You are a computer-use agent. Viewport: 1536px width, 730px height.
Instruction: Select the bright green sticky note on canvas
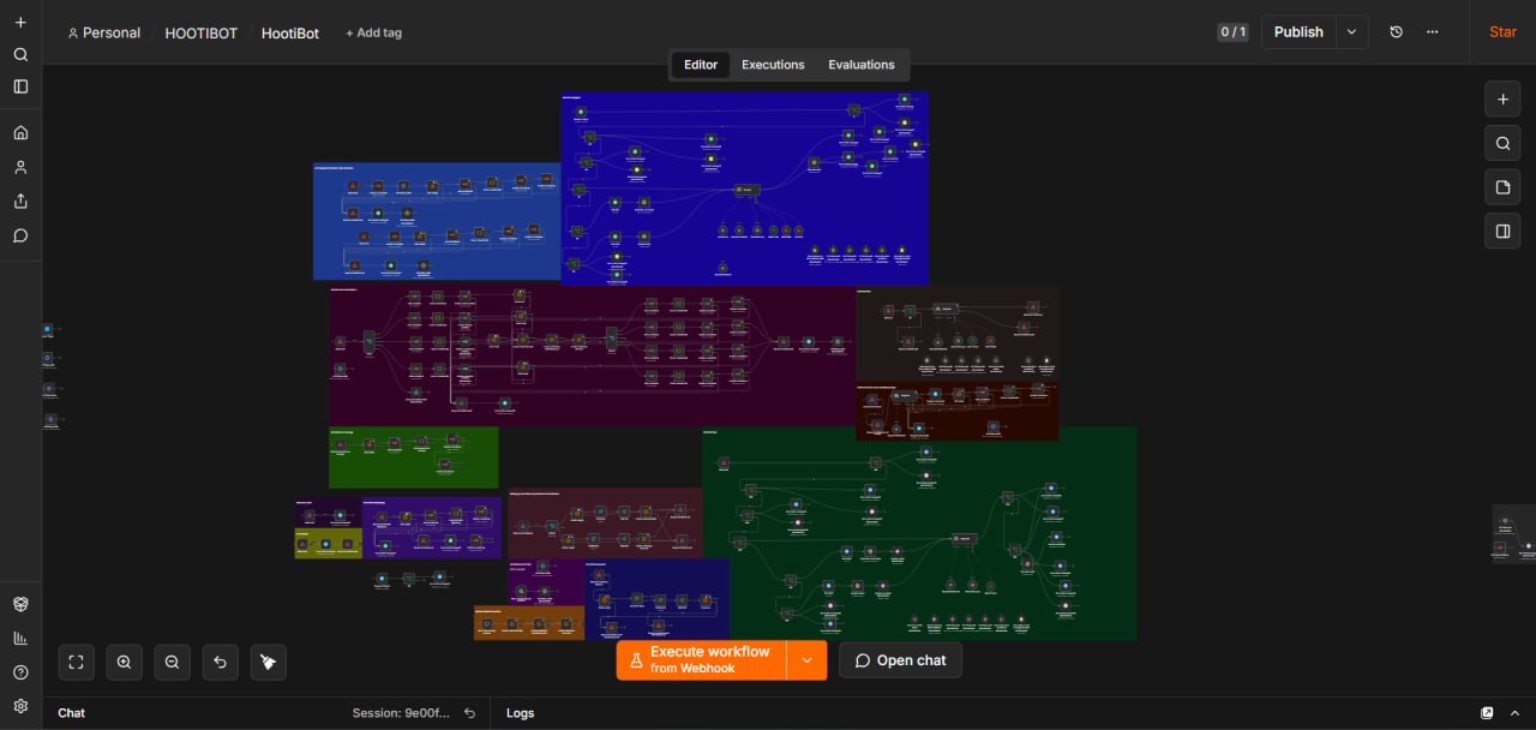click(413, 457)
